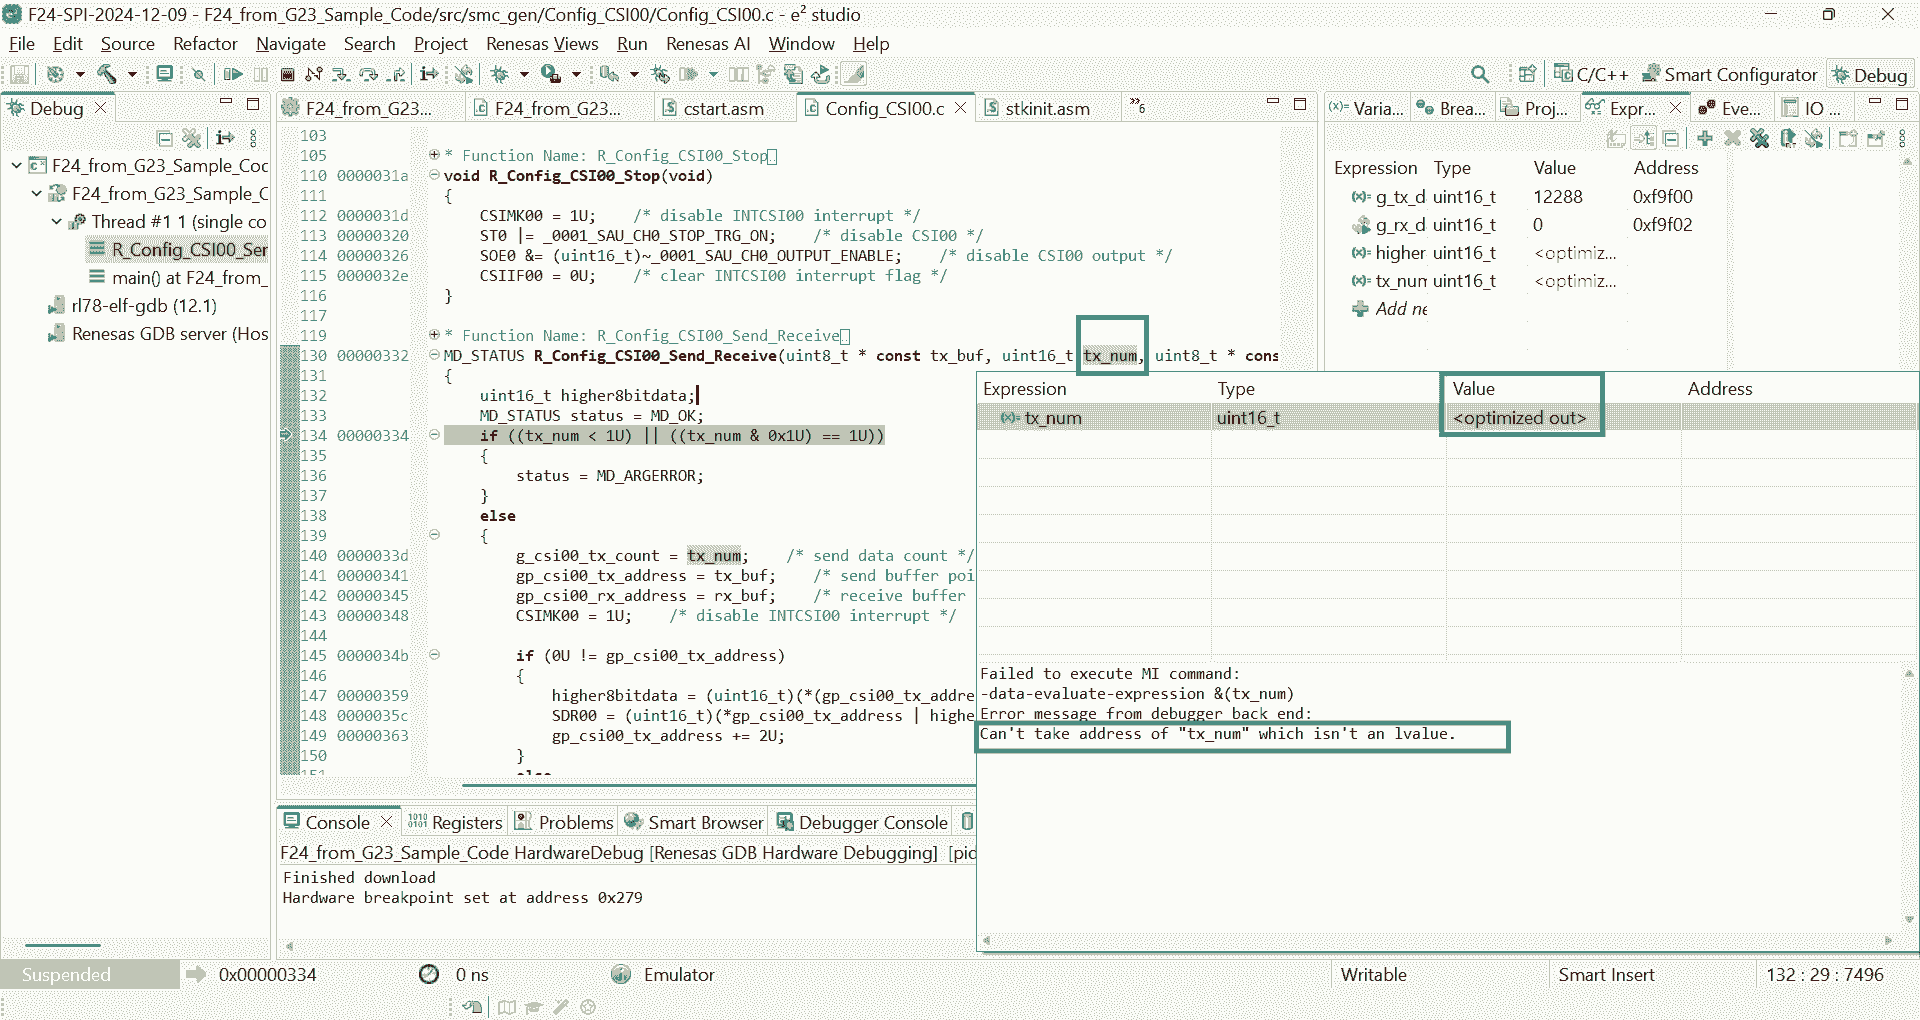Click the Terminate (stop) debug icon

coord(287,74)
